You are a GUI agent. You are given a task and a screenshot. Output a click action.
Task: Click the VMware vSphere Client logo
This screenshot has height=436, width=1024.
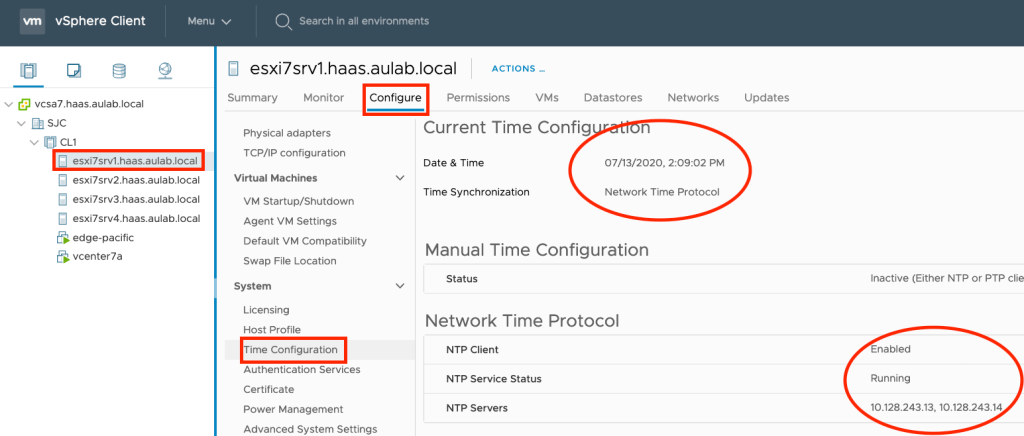[33, 21]
